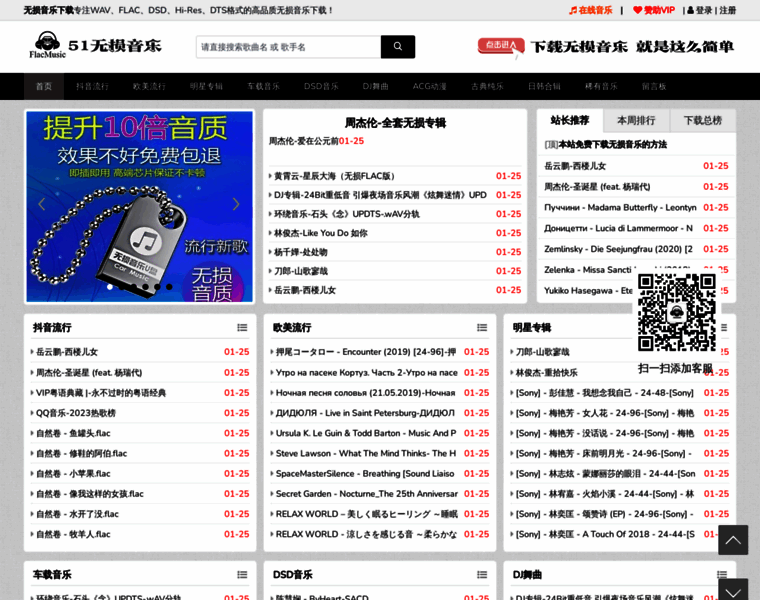This screenshot has height=600, width=760.
Task: Open list icon for 欧美流行 section
Action: pos(482,328)
